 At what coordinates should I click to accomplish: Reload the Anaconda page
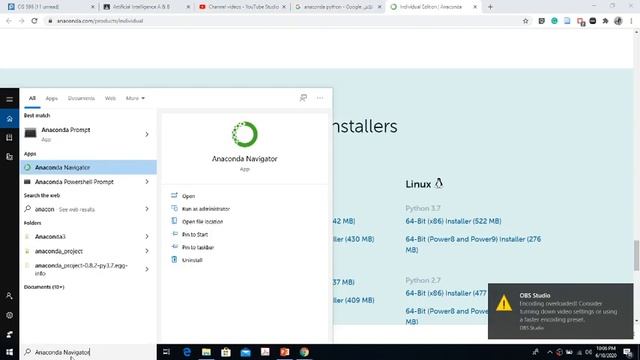pyautogui.click(x=34, y=20)
